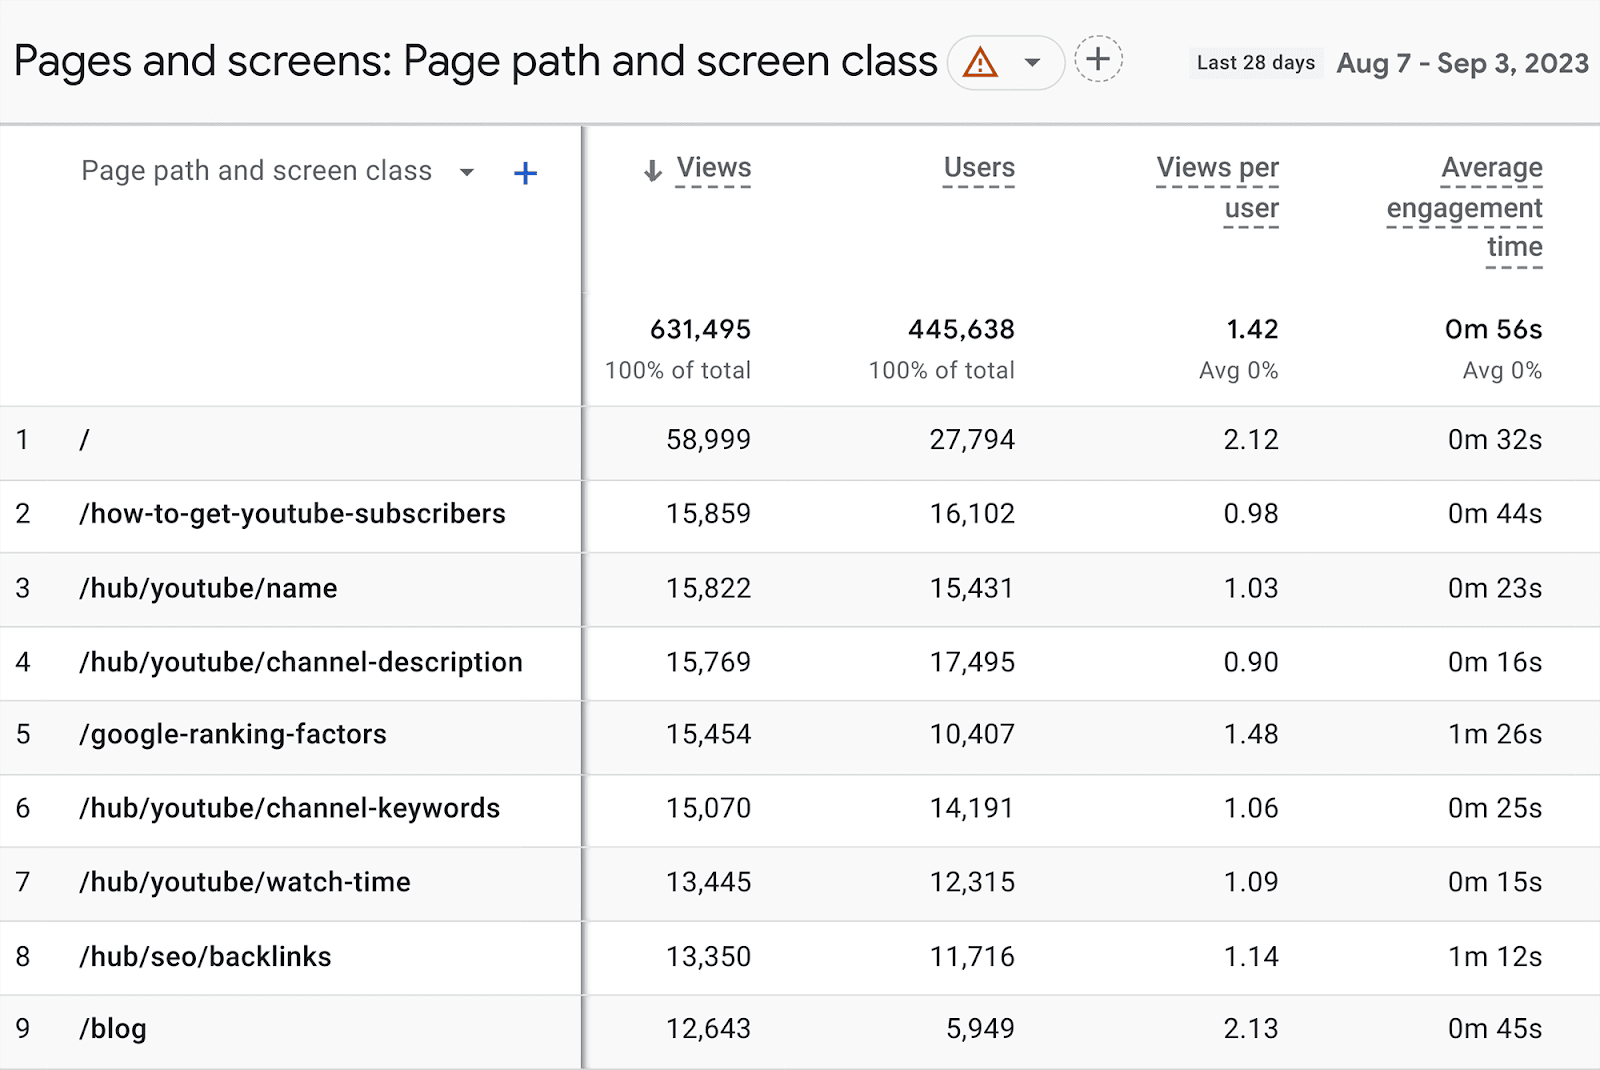
Task: Sort table by Users column header
Action: pyautogui.click(x=978, y=168)
